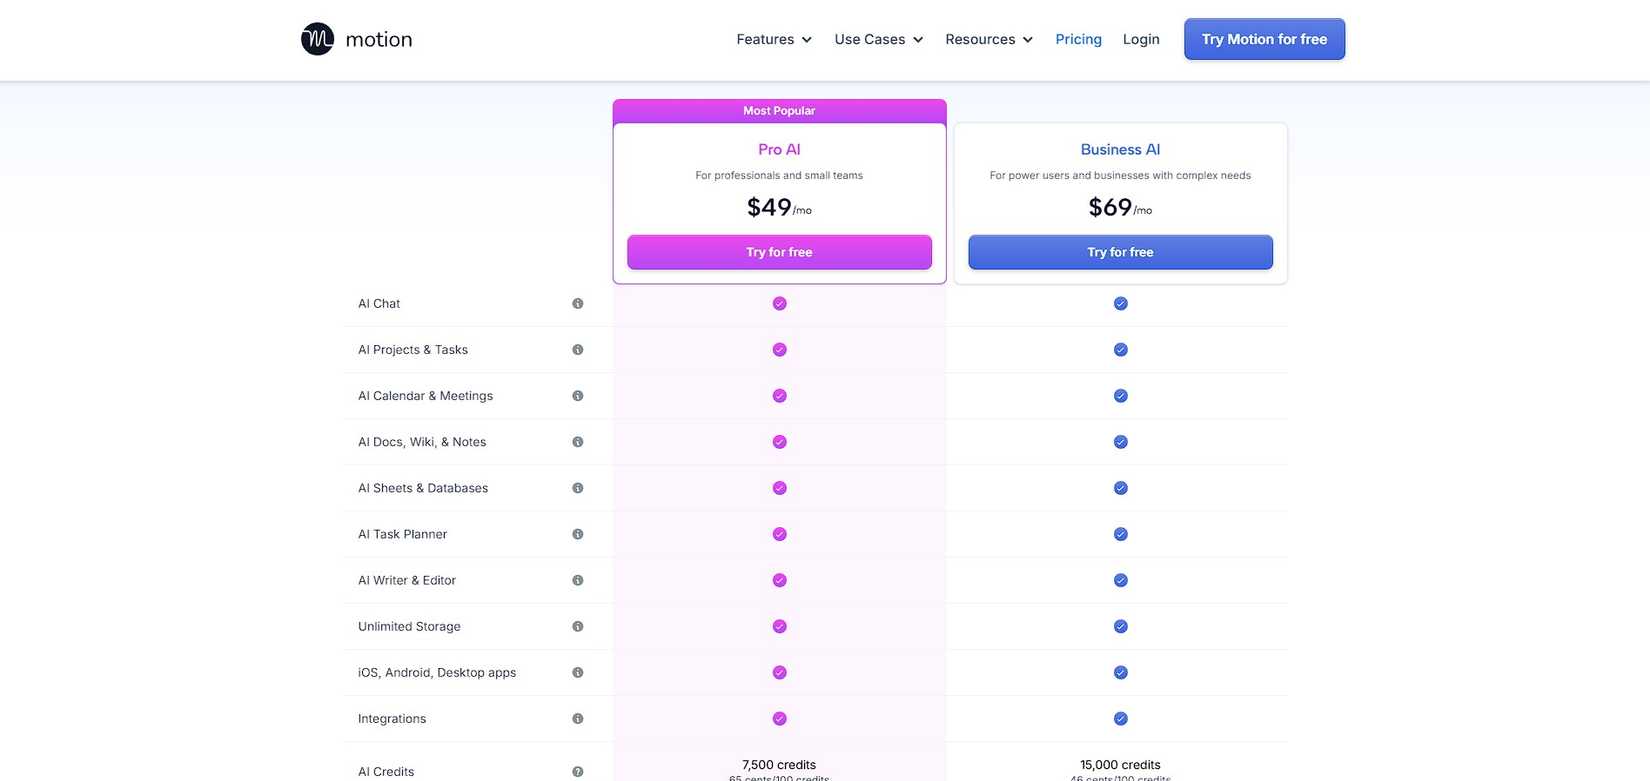Click the $49/mo price
Viewport: 1650px width, 781px height.
tap(779, 207)
